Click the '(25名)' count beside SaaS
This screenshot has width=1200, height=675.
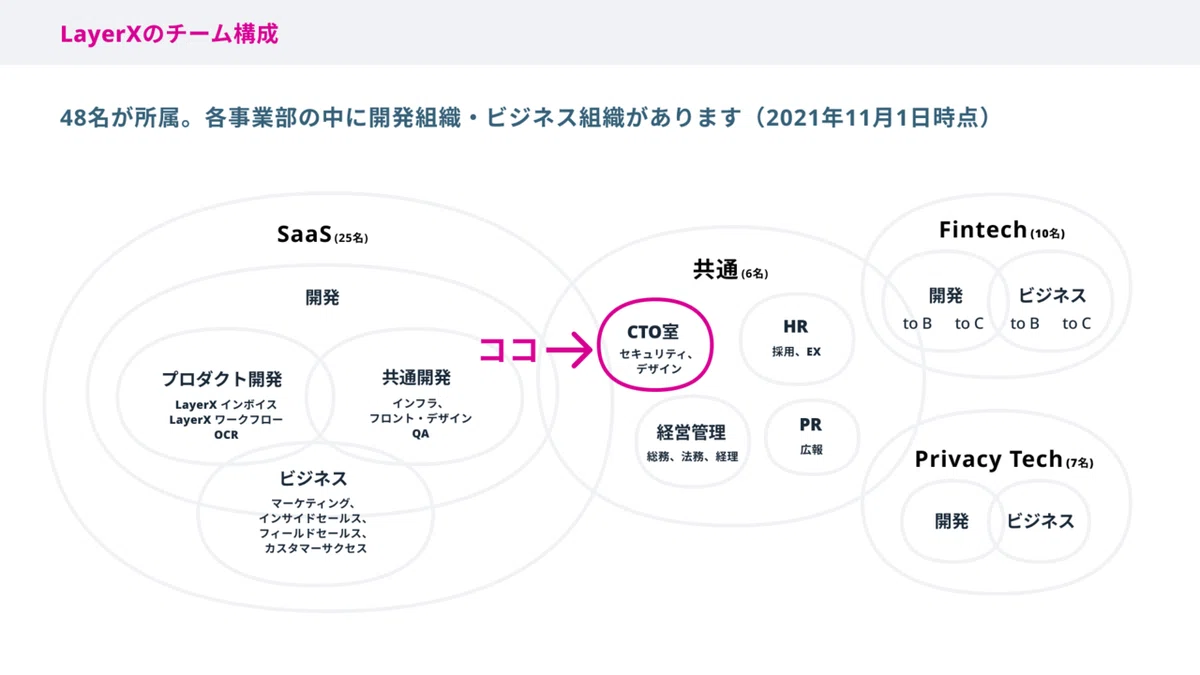[x=352, y=239]
